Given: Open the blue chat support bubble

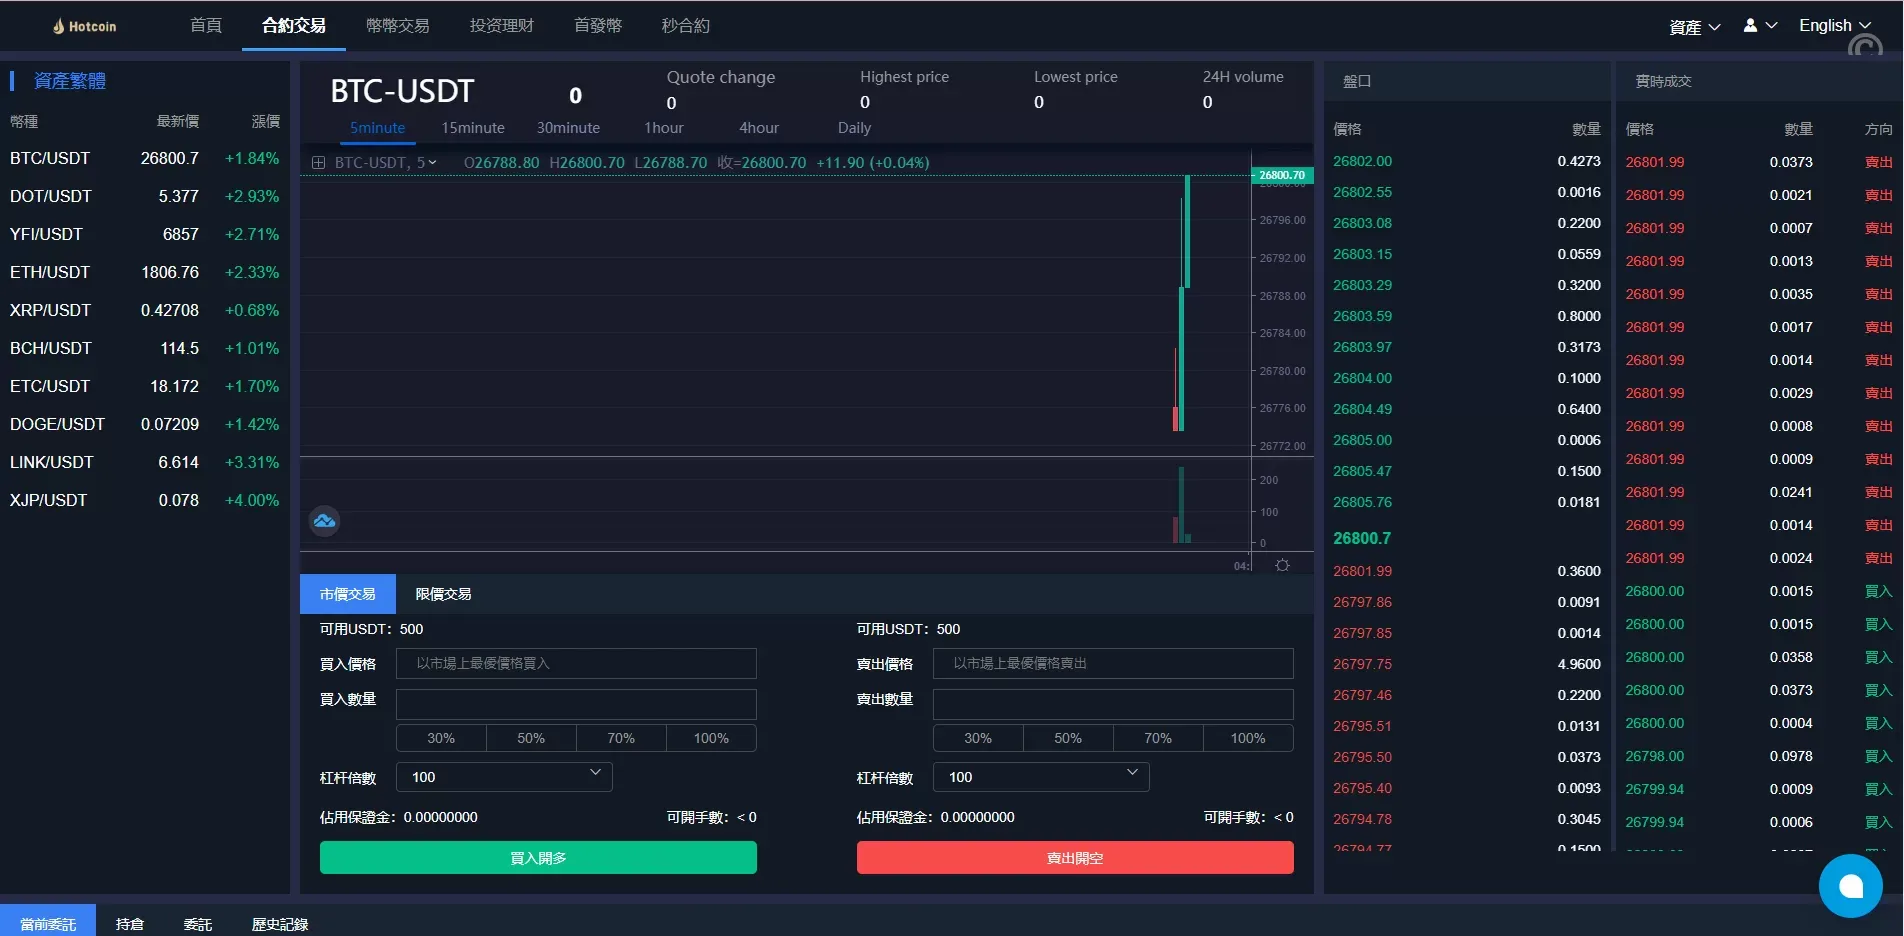Looking at the screenshot, I should [1850, 886].
